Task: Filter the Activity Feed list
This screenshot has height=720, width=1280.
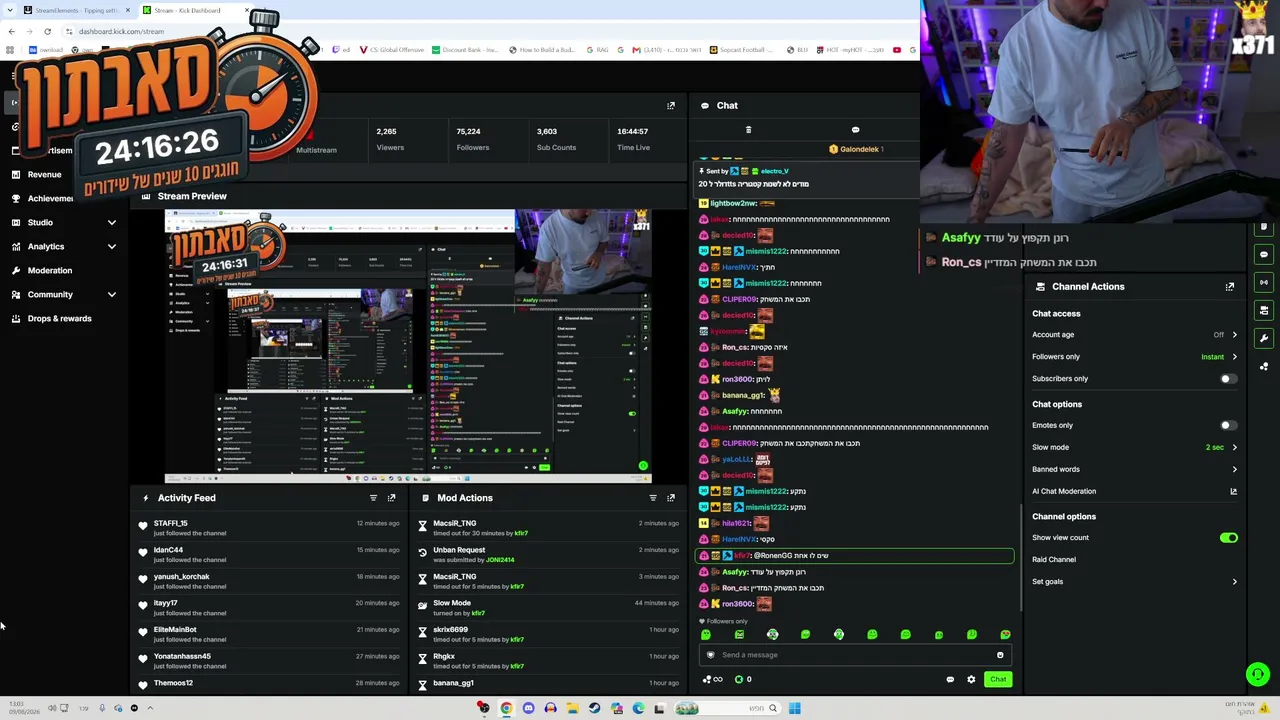Action: pyautogui.click(x=373, y=498)
